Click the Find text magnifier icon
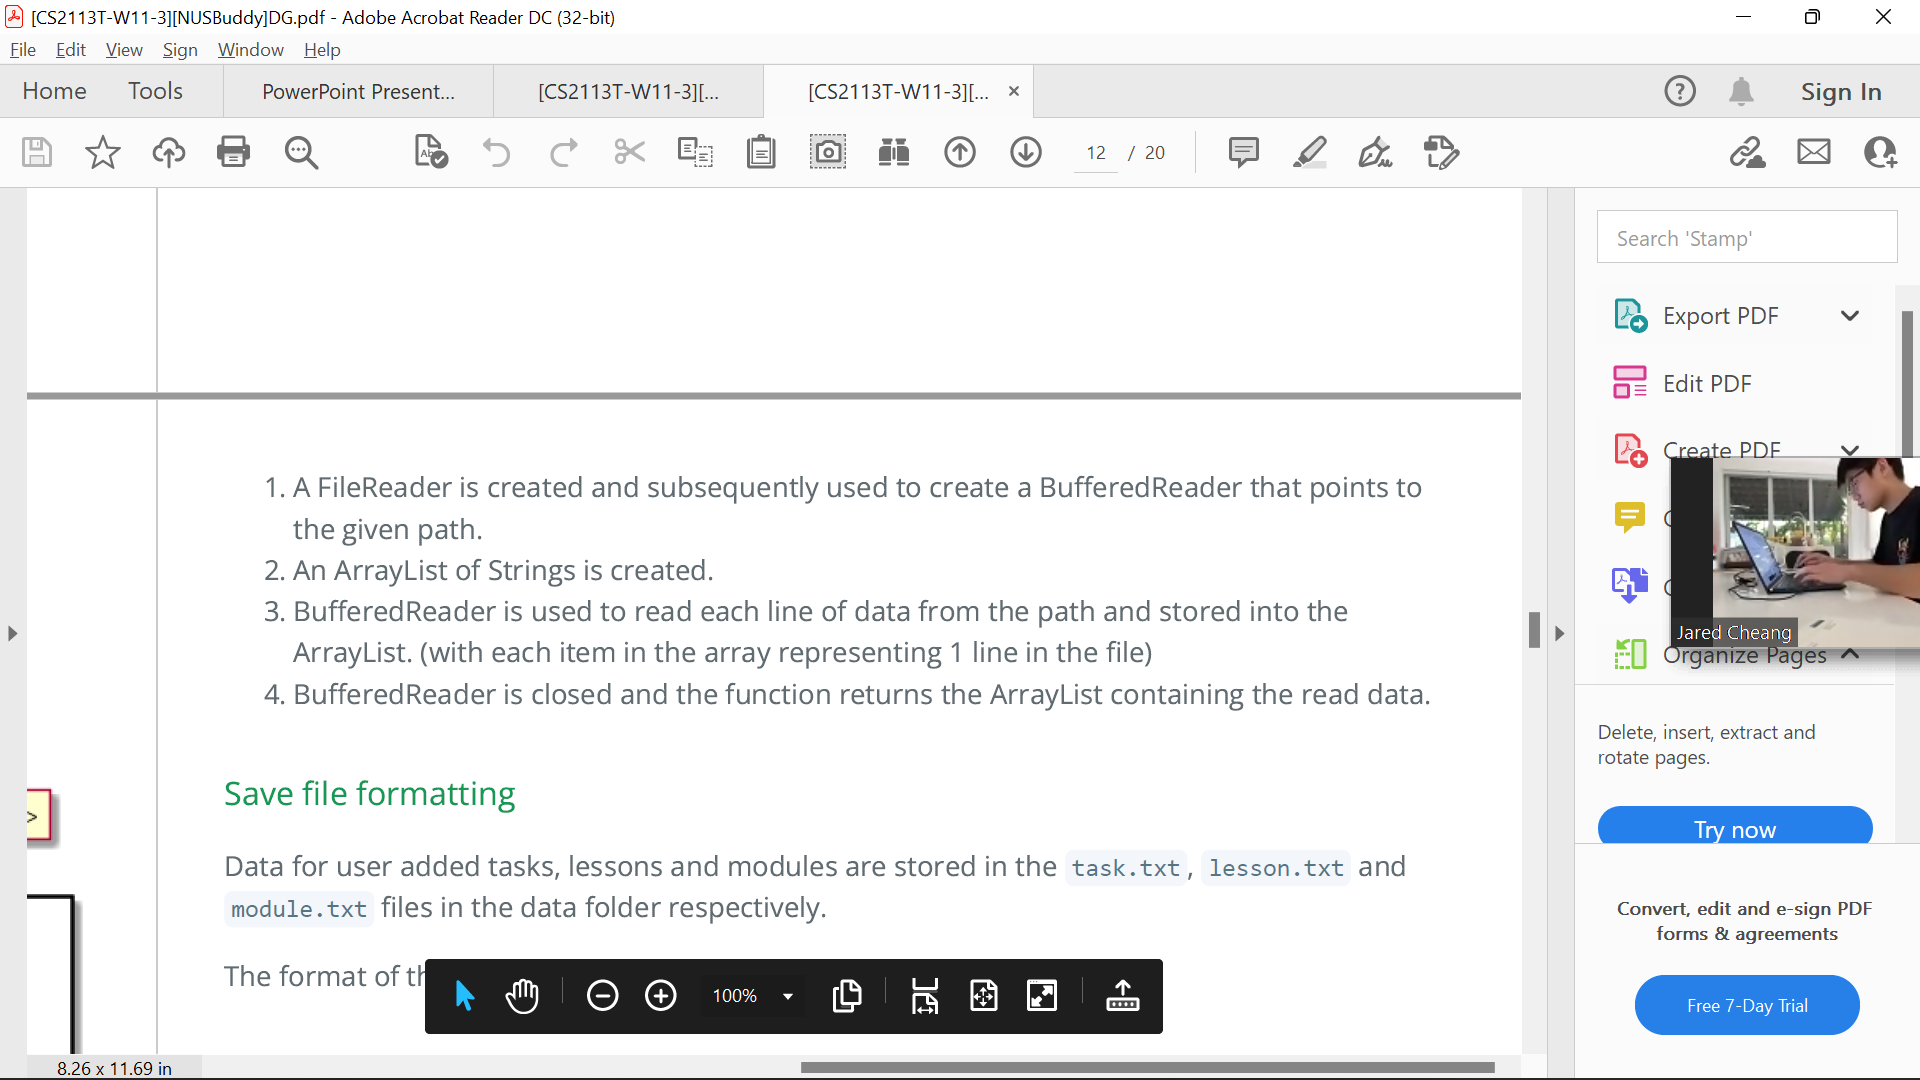Screen dimensions: 1920x1080 pyautogui.click(x=300, y=152)
